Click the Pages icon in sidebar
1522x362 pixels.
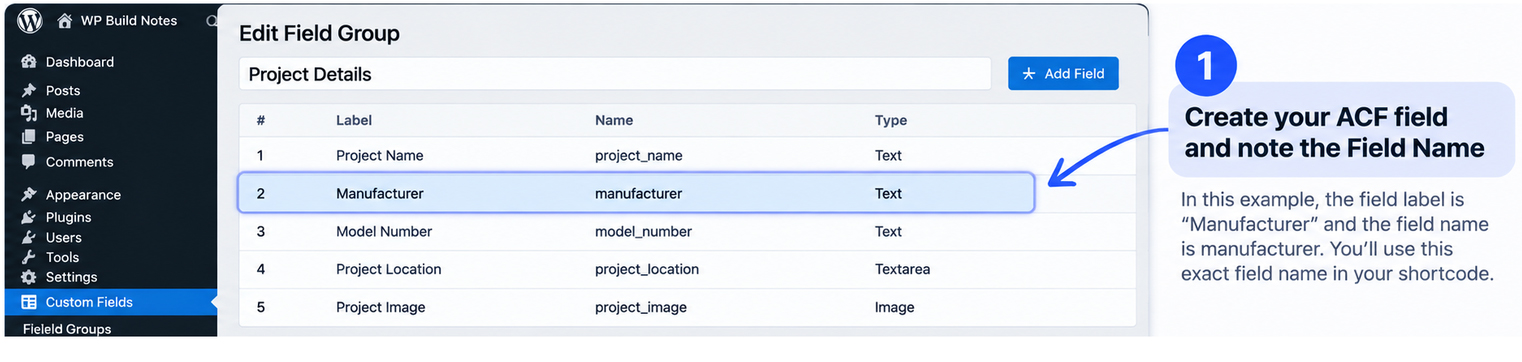tap(29, 137)
